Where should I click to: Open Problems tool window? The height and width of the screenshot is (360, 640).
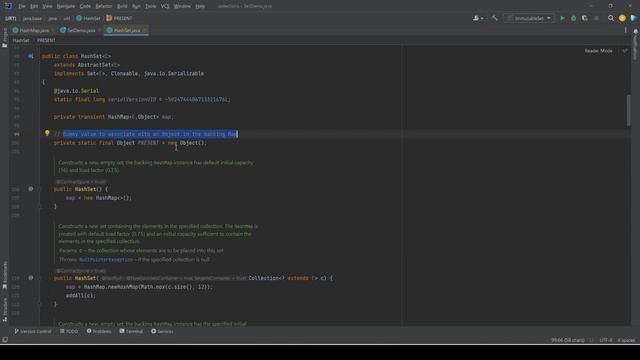tap(99, 331)
